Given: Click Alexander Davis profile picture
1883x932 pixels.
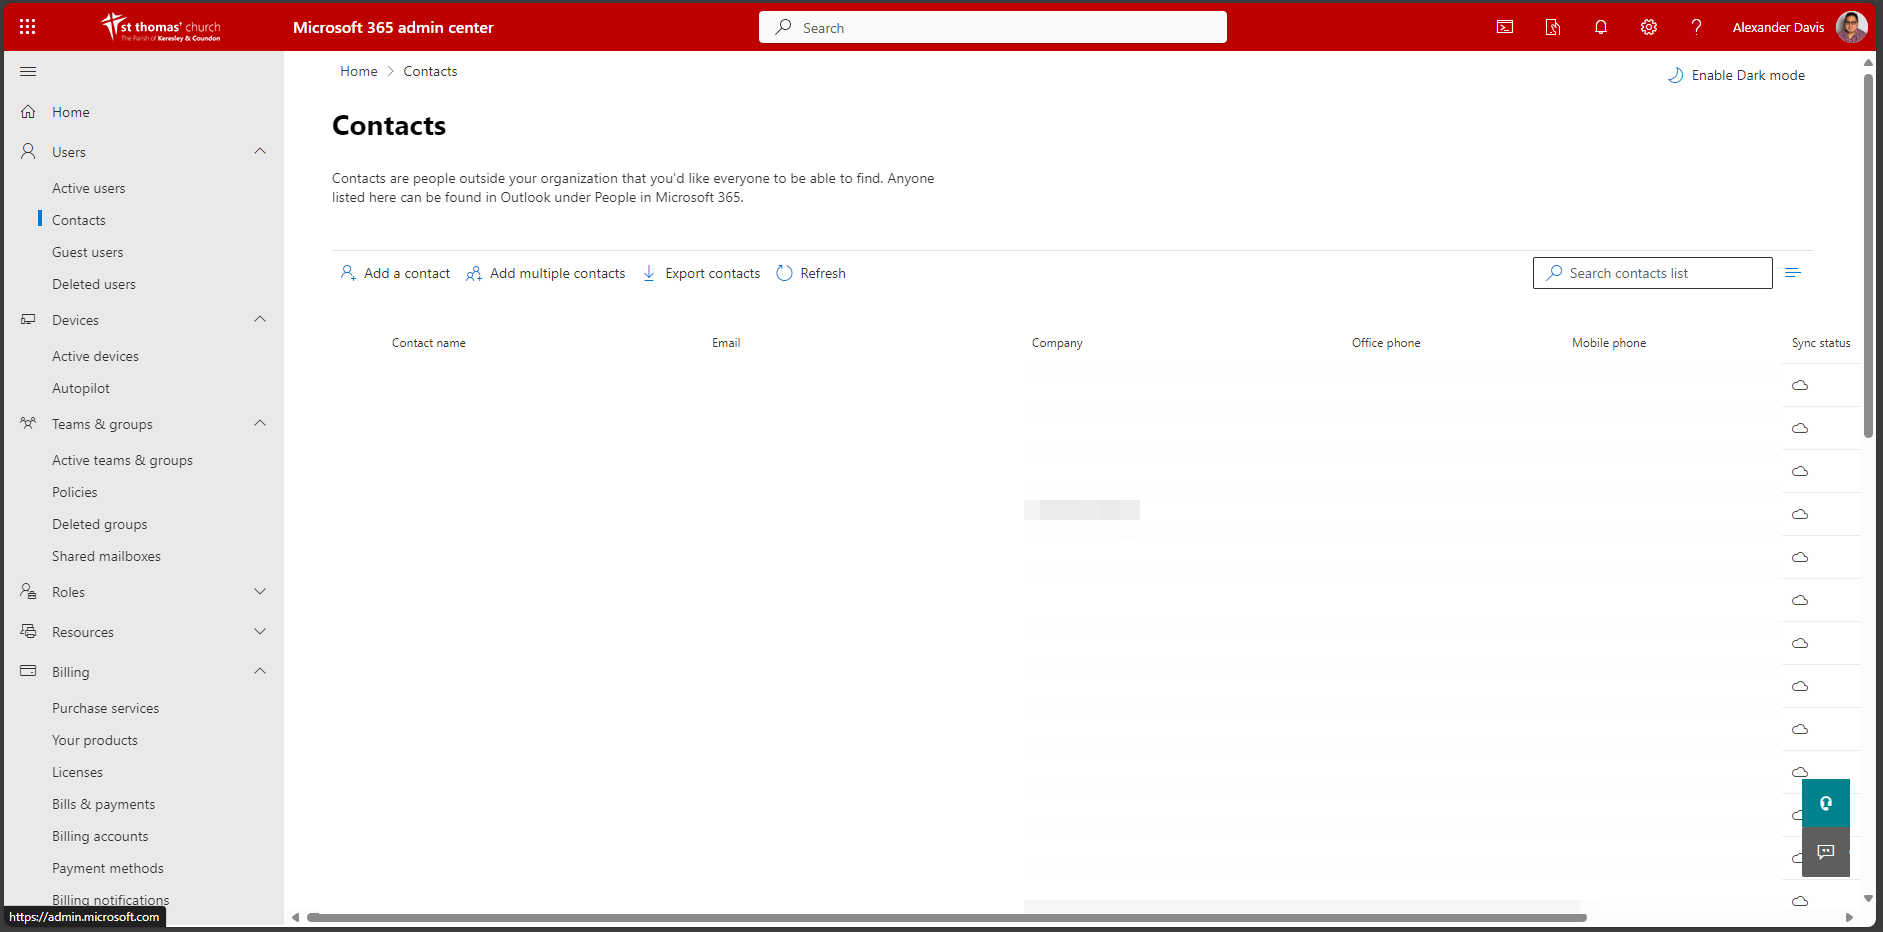Looking at the screenshot, I should point(1851,27).
